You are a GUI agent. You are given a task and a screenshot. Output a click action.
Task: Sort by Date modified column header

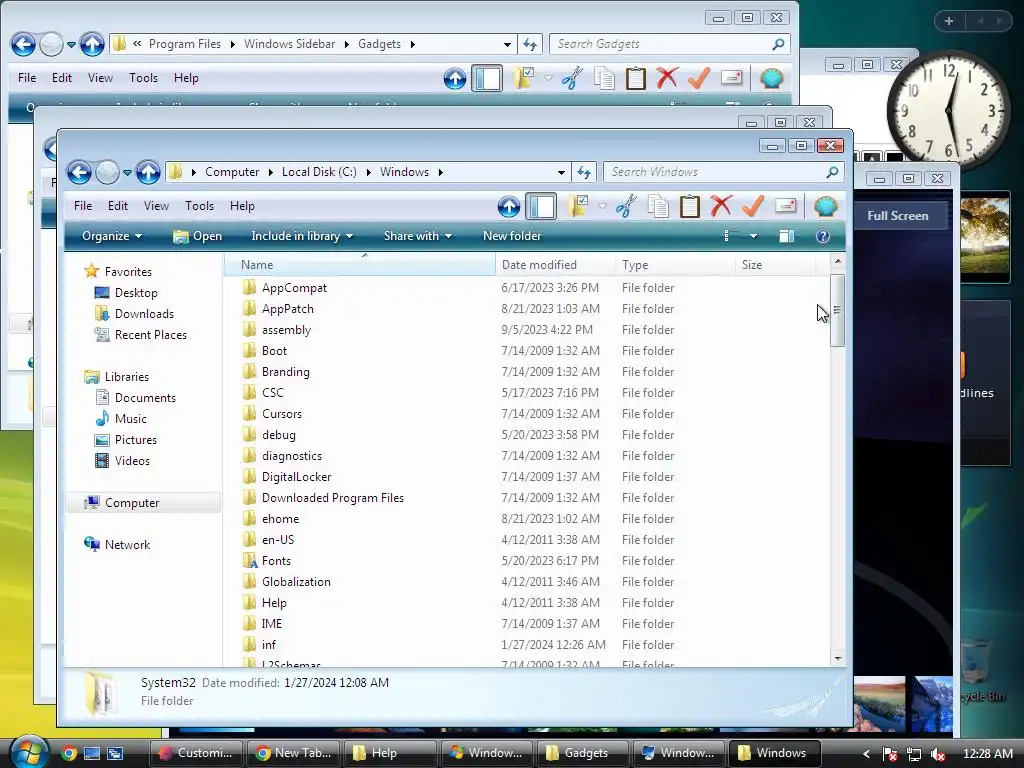(555, 264)
